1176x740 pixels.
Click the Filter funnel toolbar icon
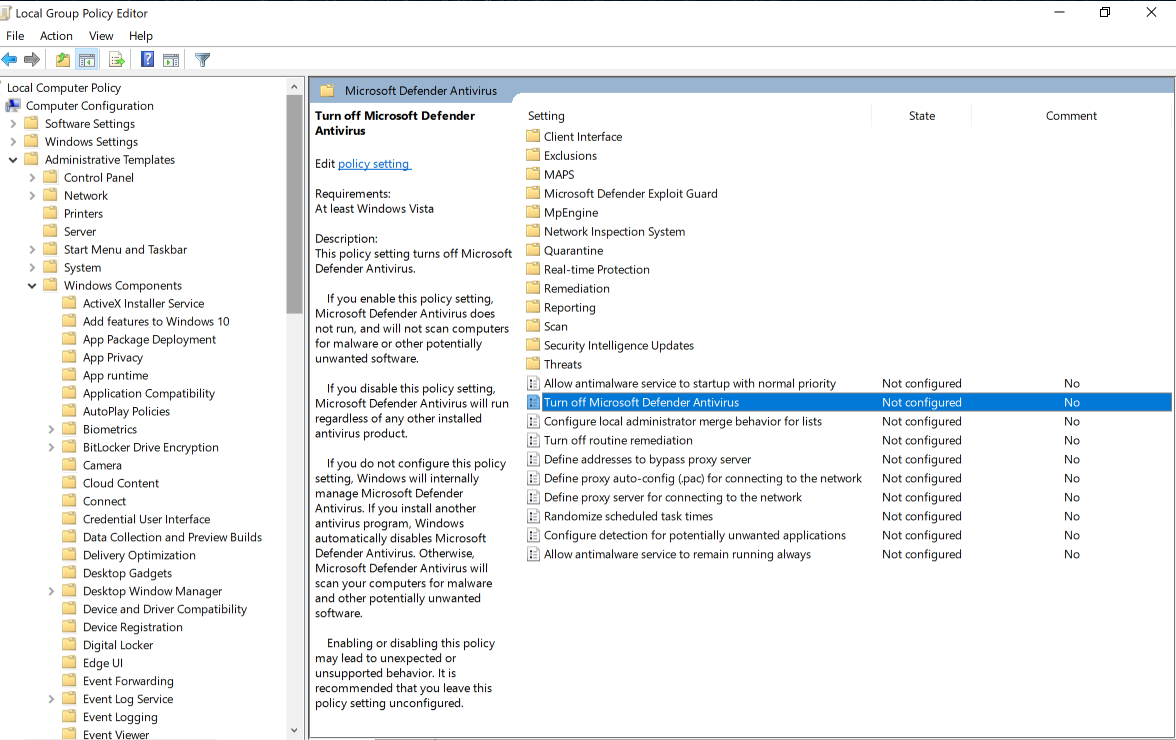pyautogui.click(x=202, y=60)
